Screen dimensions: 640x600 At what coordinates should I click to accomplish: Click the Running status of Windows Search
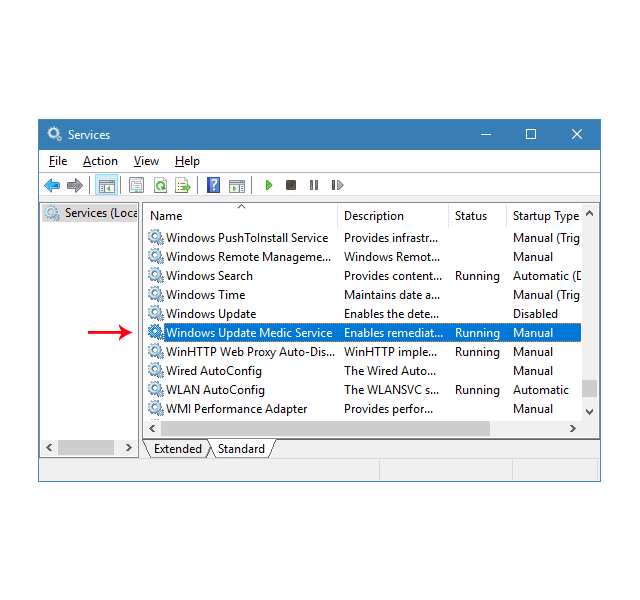pyautogui.click(x=477, y=276)
